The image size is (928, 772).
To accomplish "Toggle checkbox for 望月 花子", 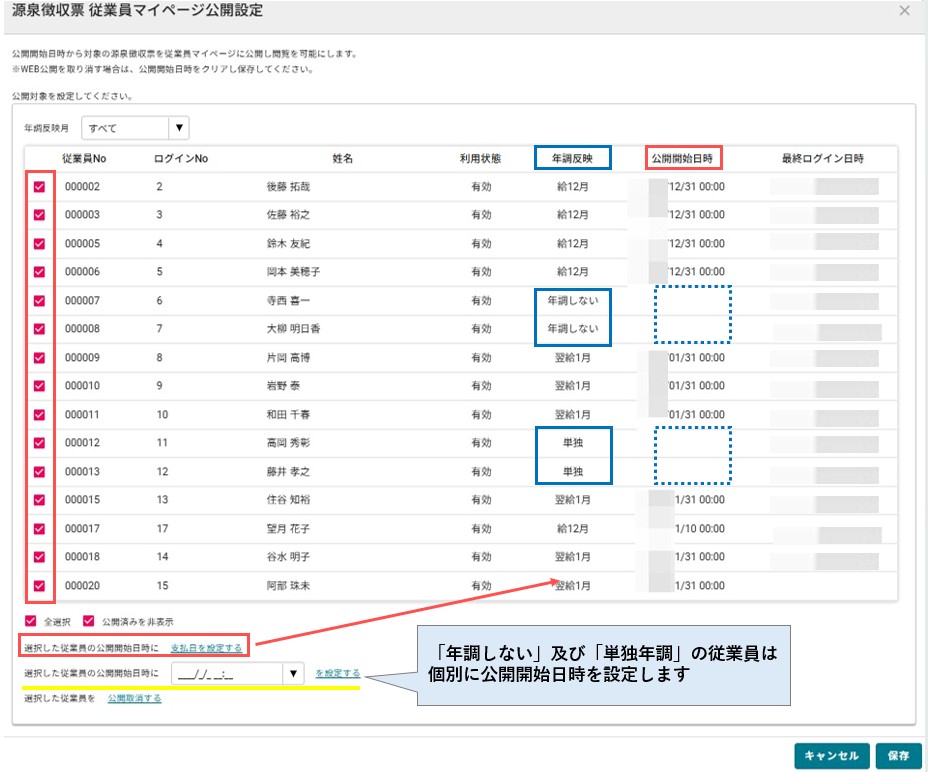I will pos(40,529).
